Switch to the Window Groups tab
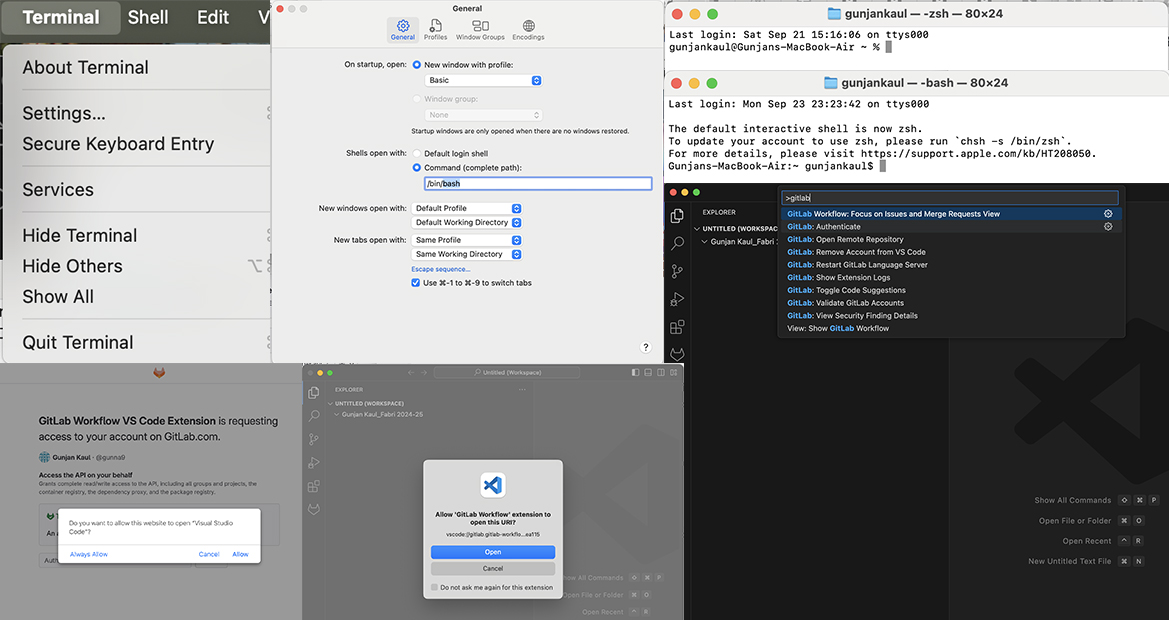 [480, 30]
